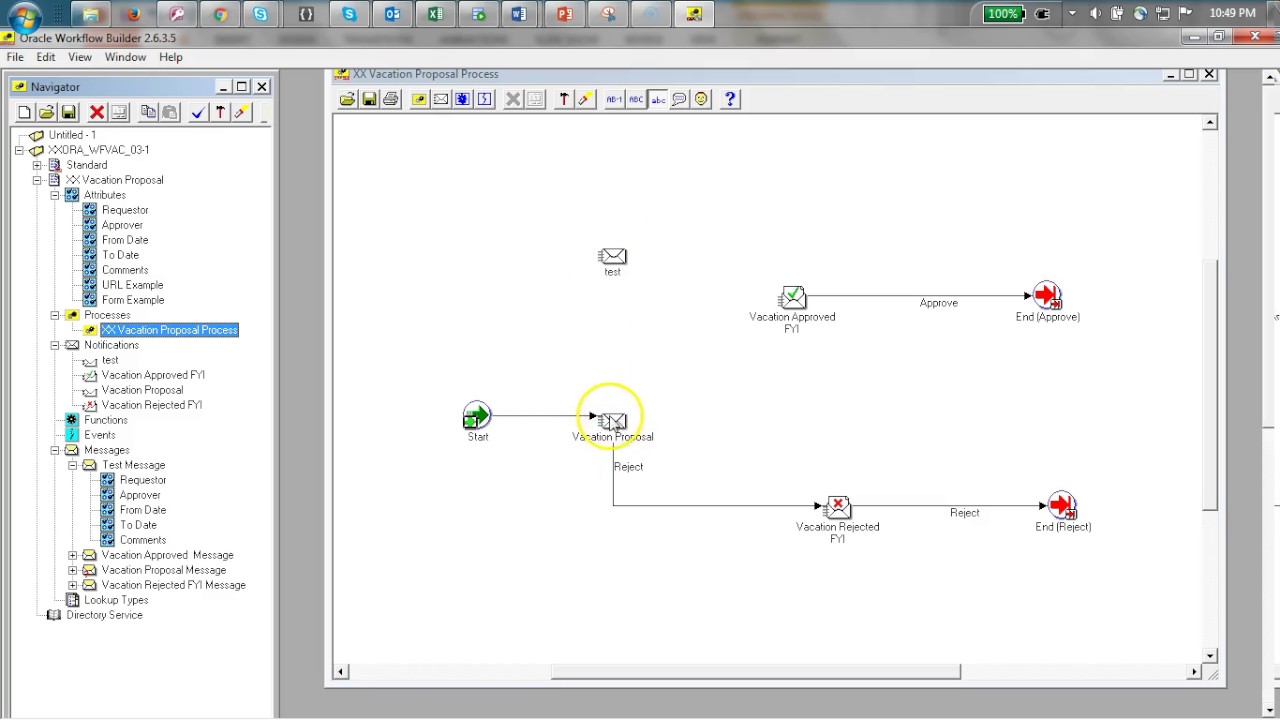Open Google Chrome from the taskbar
Image resolution: width=1280 pixels, height=720 pixels.
point(220,14)
